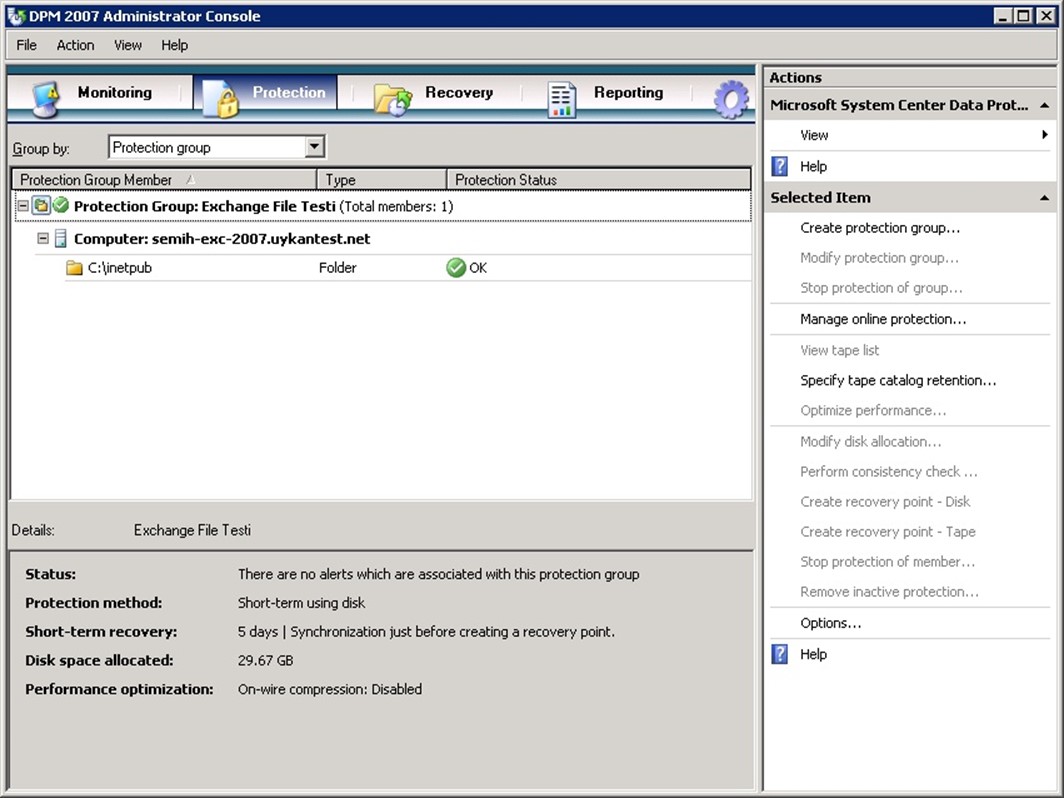
Task: Click Create protection group action
Action: click(x=879, y=228)
